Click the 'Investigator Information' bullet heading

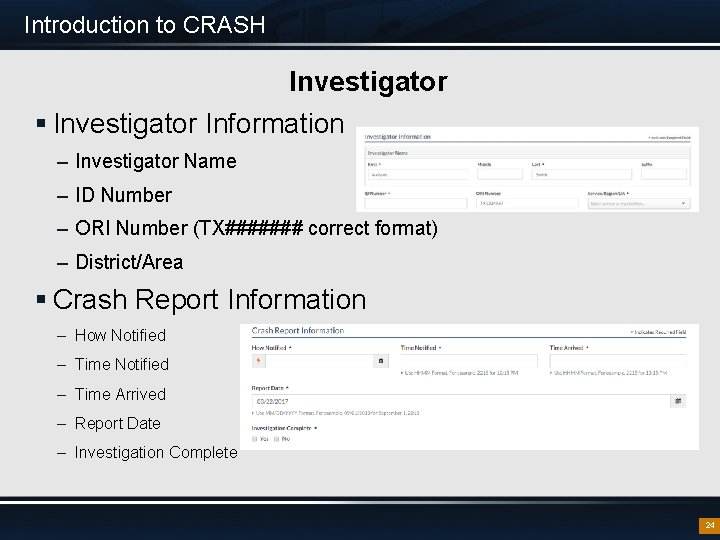point(199,124)
